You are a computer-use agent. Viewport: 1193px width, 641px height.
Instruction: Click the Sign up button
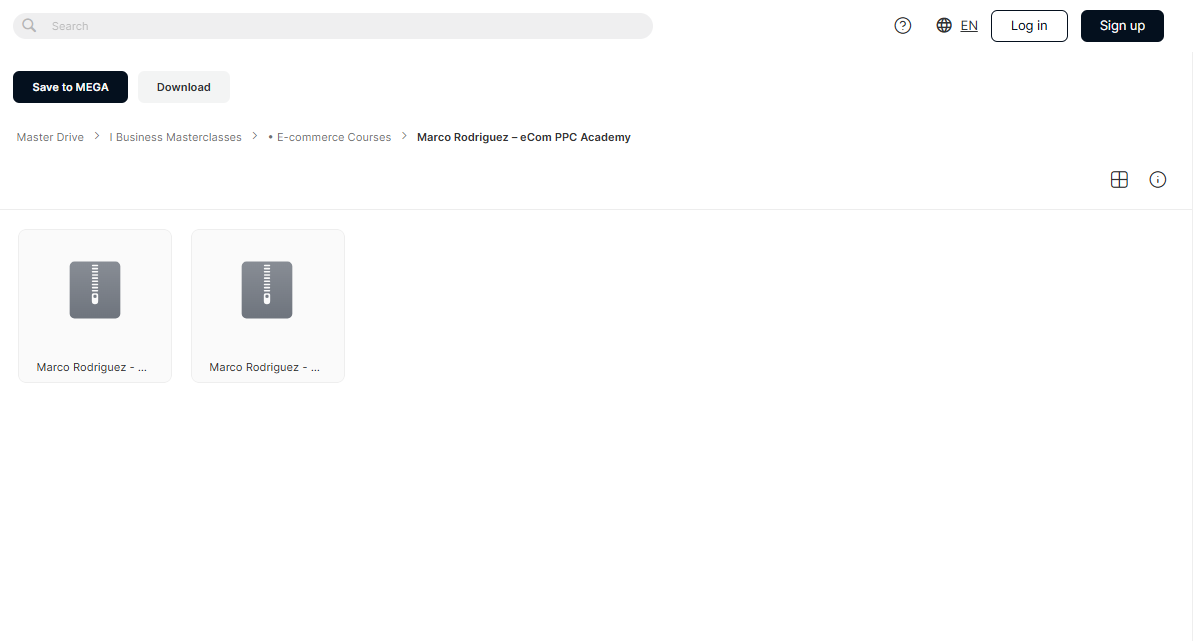click(x=1121, y=26)
